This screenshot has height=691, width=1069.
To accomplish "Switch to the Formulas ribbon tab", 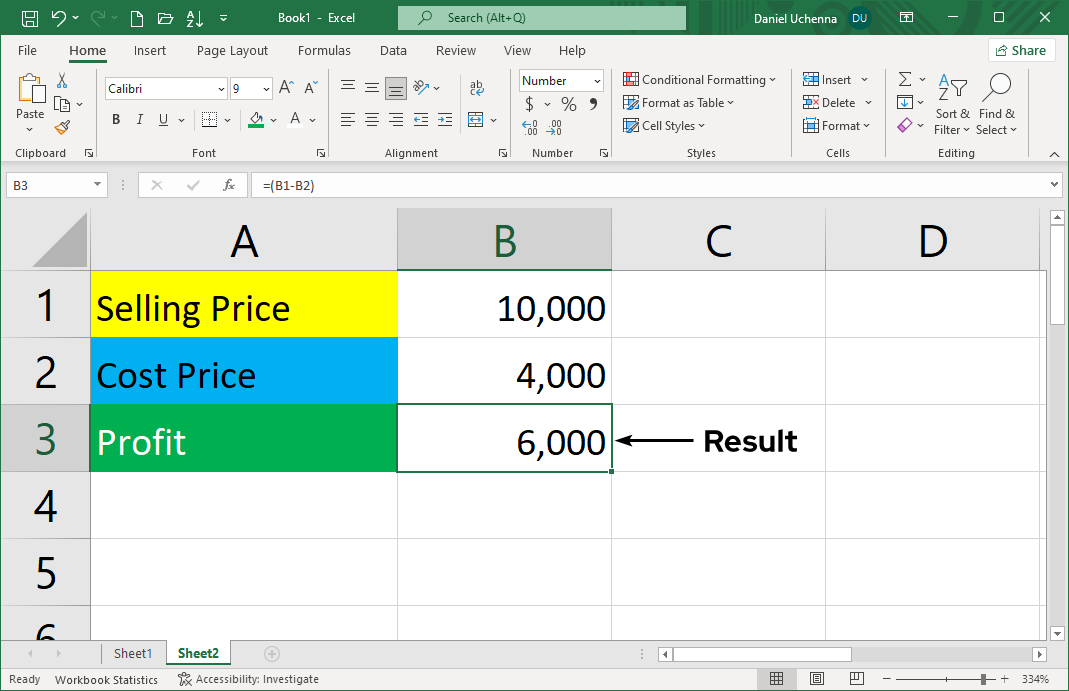I will pyautogui.click(x=324, y=50).
